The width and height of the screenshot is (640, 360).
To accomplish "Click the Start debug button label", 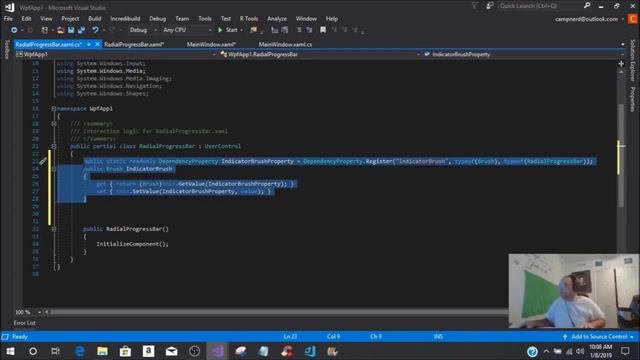I will pos(231,30).
